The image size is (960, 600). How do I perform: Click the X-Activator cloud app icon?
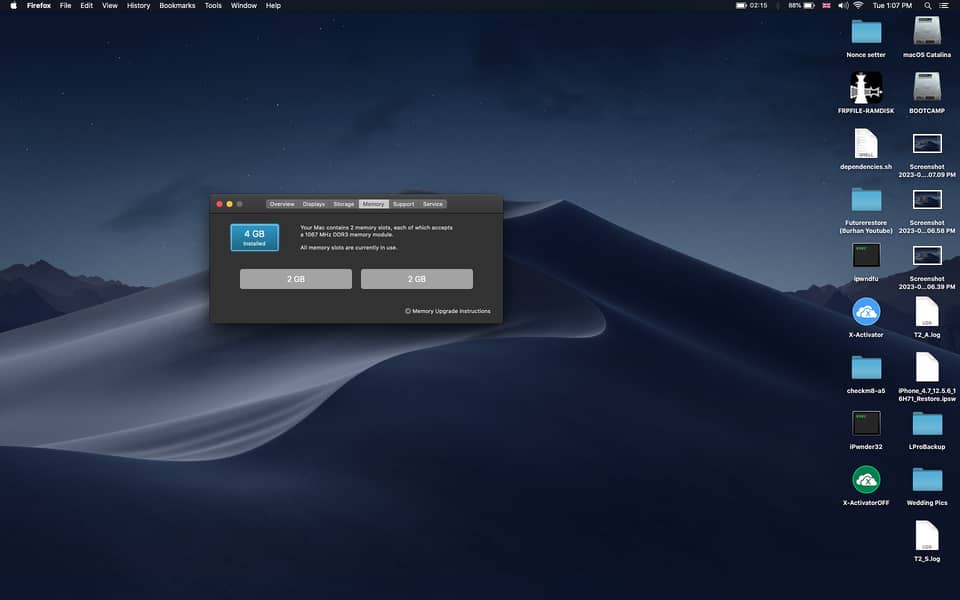[x=866, y=311]
